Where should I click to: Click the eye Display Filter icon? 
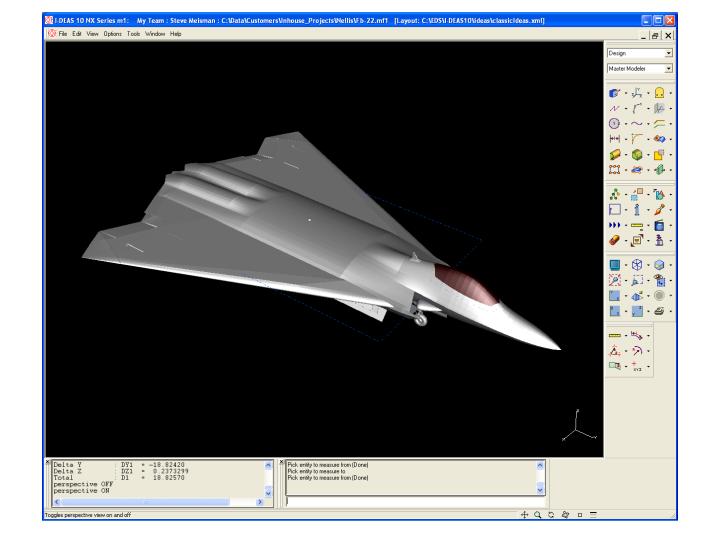coord(659,280)
